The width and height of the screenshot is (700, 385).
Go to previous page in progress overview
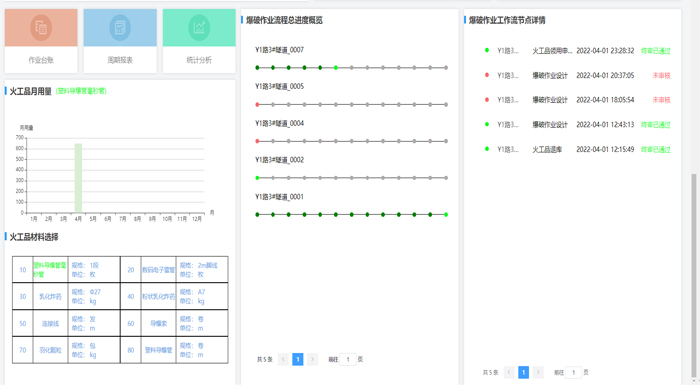pyautogui.click(x=283, y=360)
